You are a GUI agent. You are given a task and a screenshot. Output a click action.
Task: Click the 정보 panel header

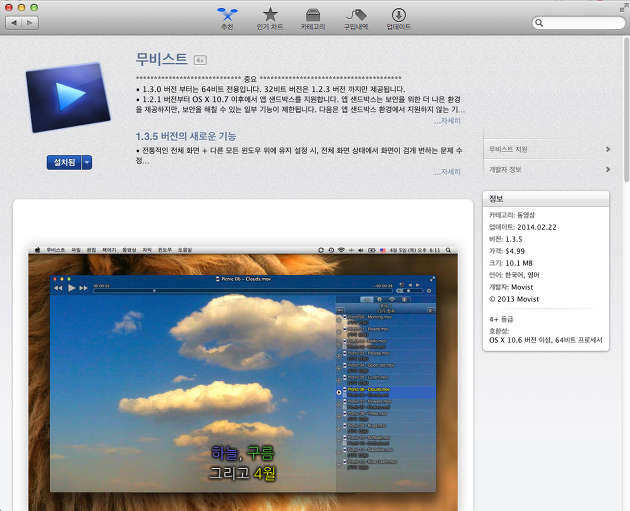click(x=546, y=199)
